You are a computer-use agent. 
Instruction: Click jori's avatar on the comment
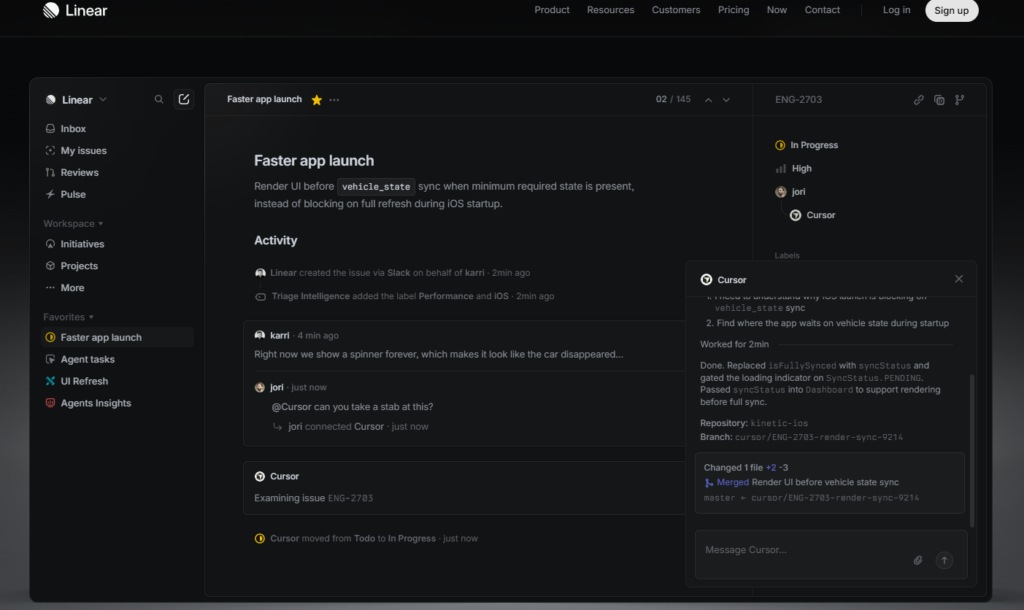point(260,387)
